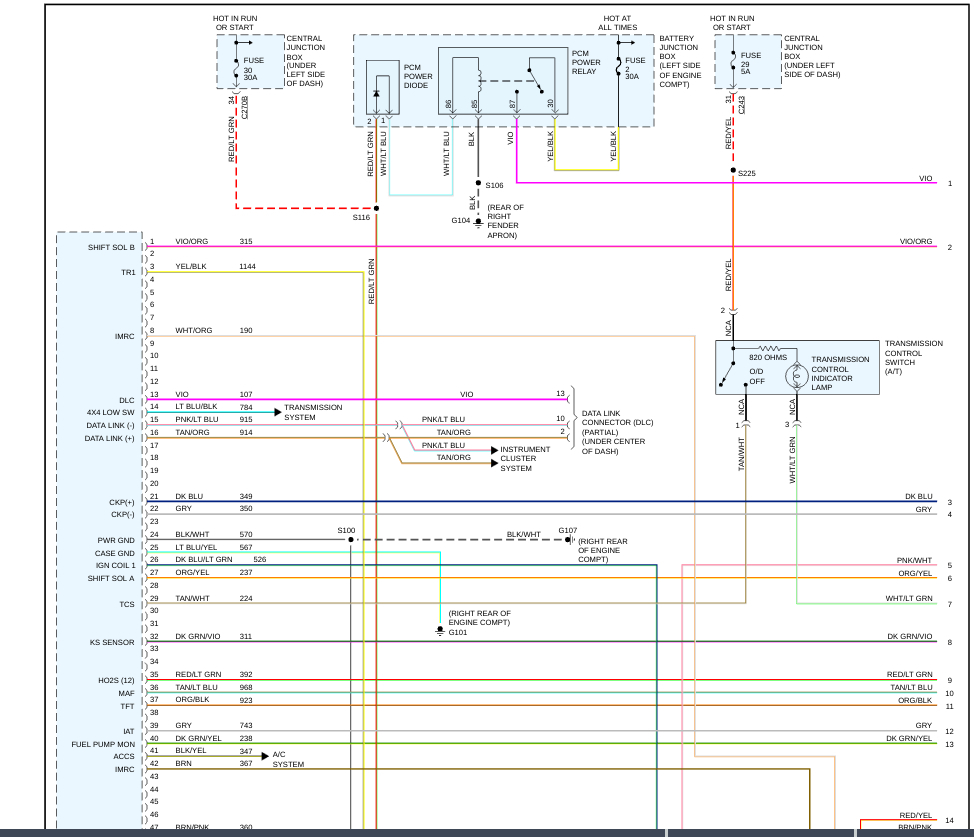Click the FUEL PUMP MON pin label
This screenshot has width=974, height=837.
pyautogui.click(x=103, y=744)
